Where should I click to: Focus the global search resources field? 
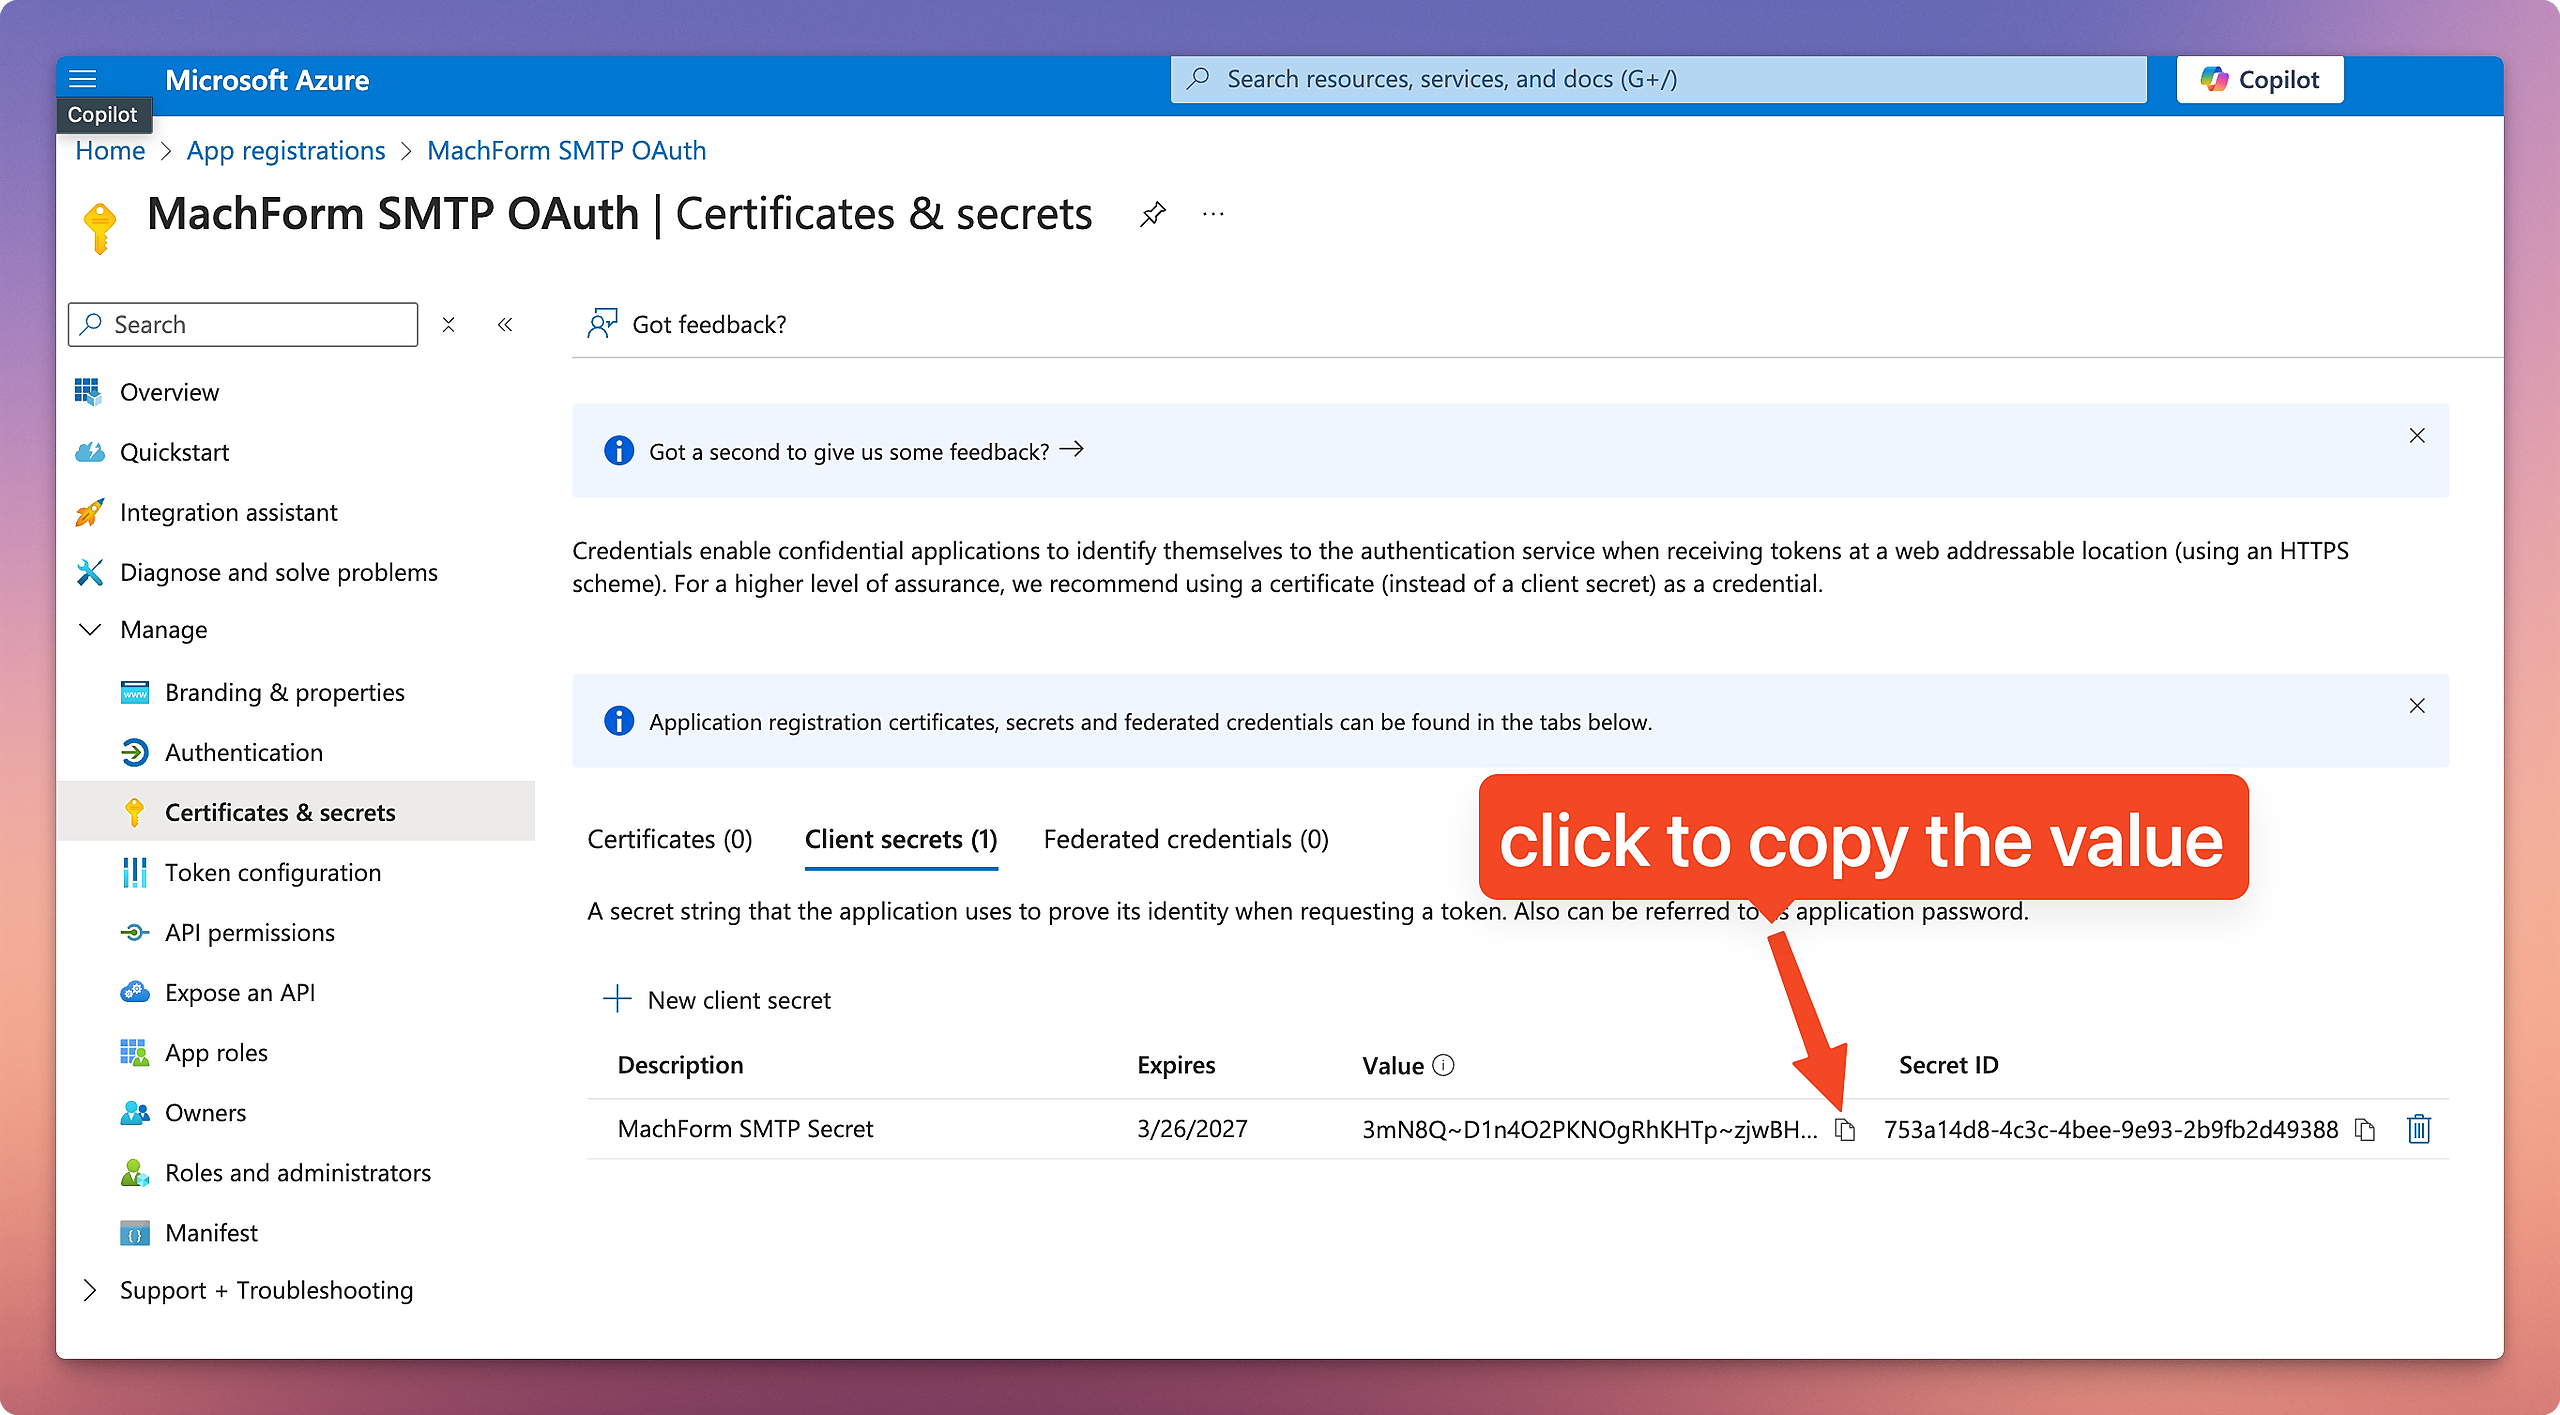(x=1658, y=80)
